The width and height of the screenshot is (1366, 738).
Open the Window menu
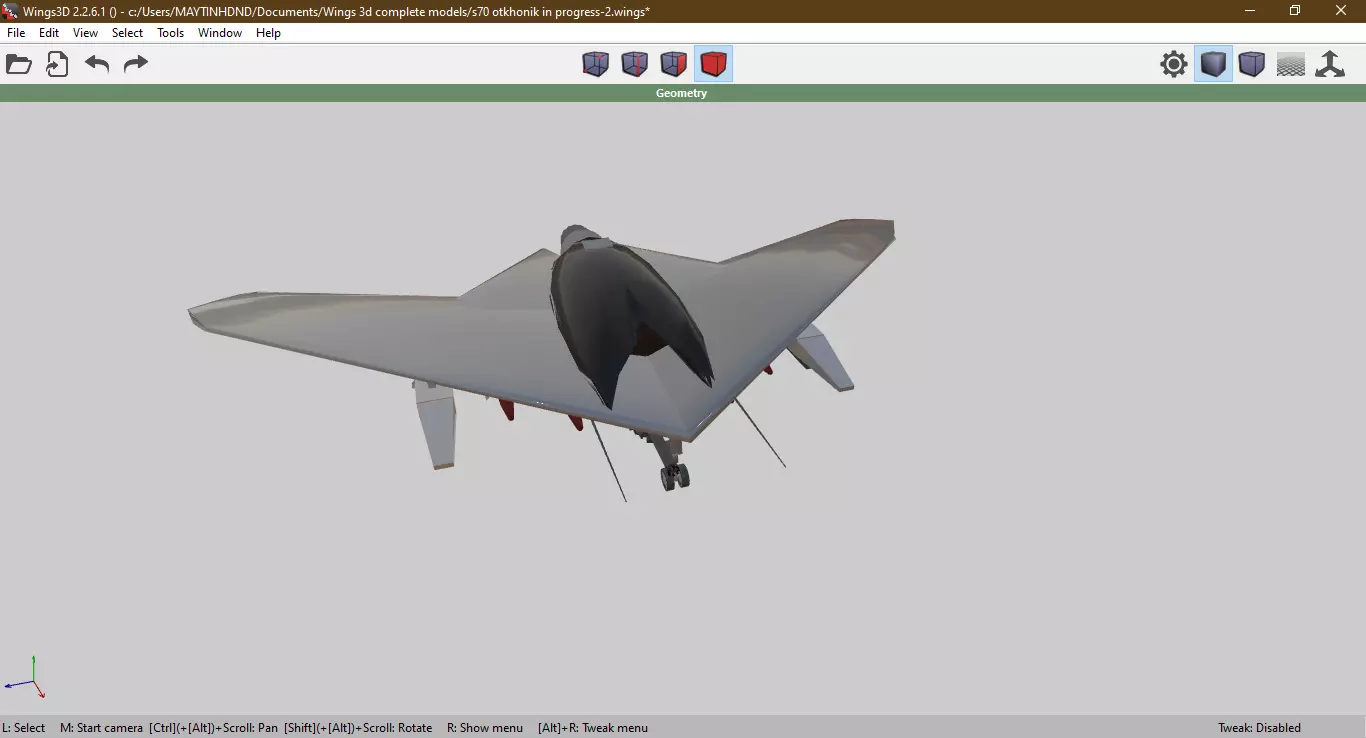point(220,33)
